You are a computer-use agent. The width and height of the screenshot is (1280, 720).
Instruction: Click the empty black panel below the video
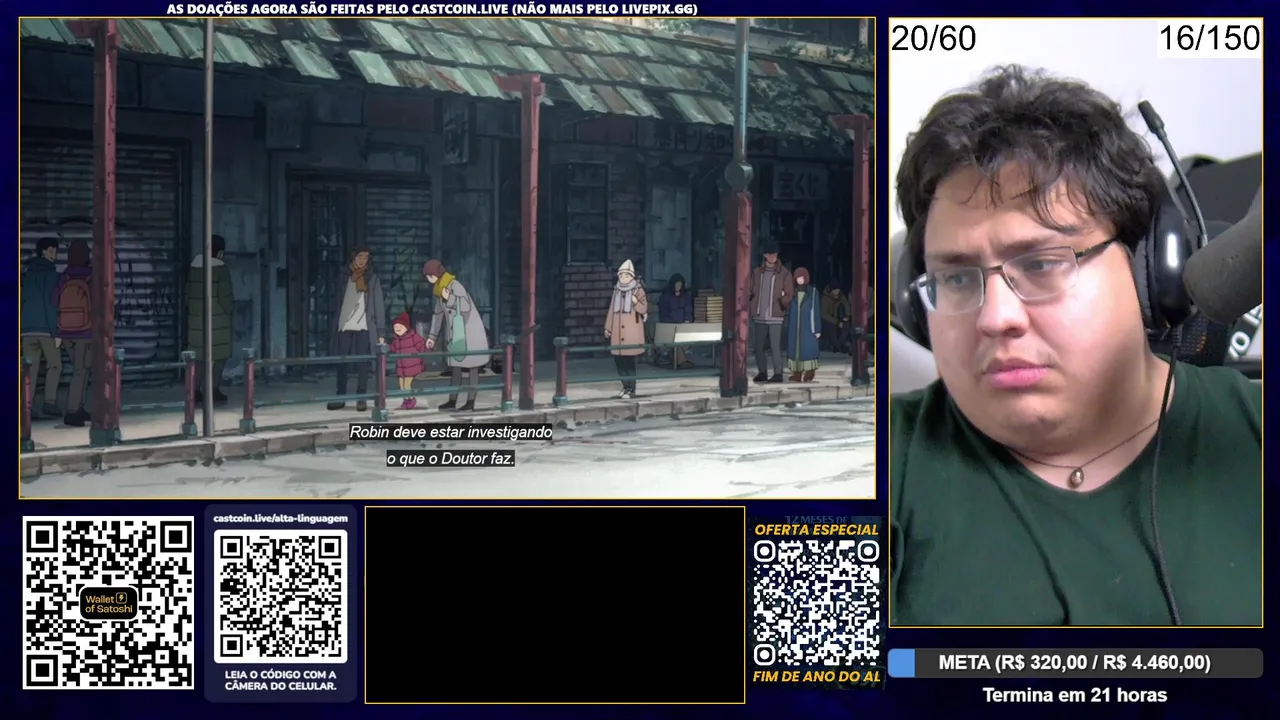(555, 605)
